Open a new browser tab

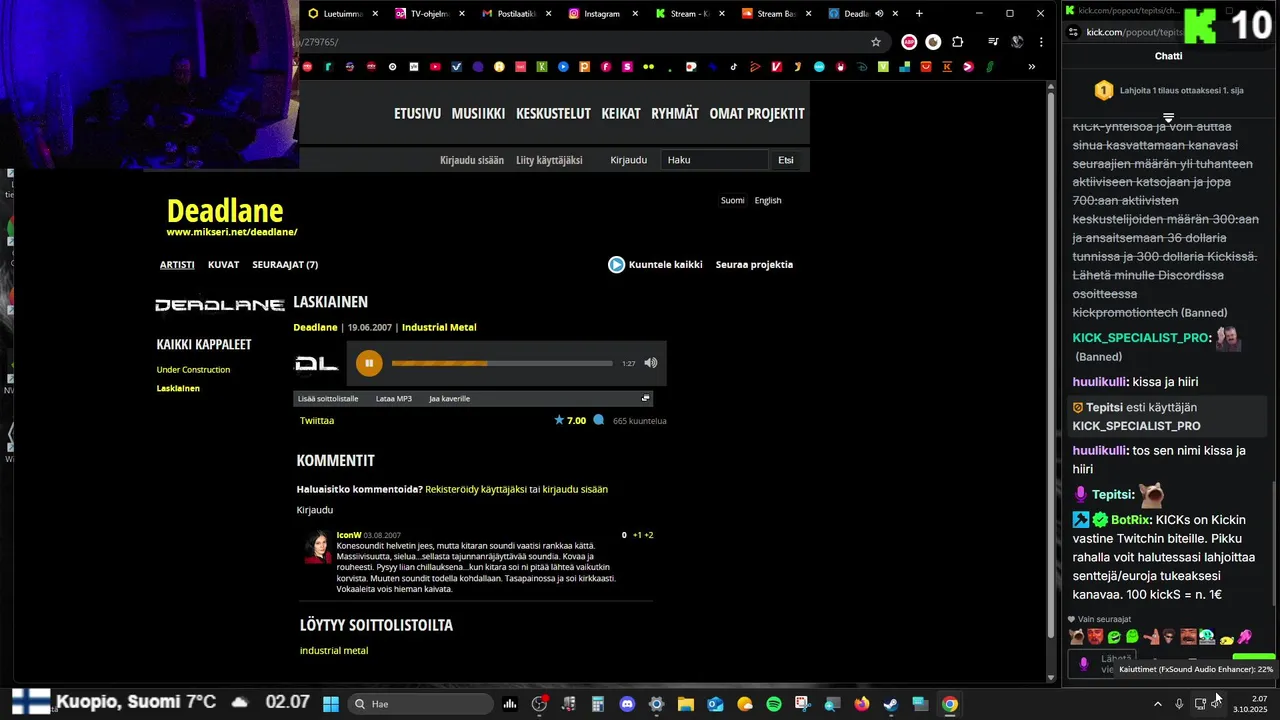919,14
